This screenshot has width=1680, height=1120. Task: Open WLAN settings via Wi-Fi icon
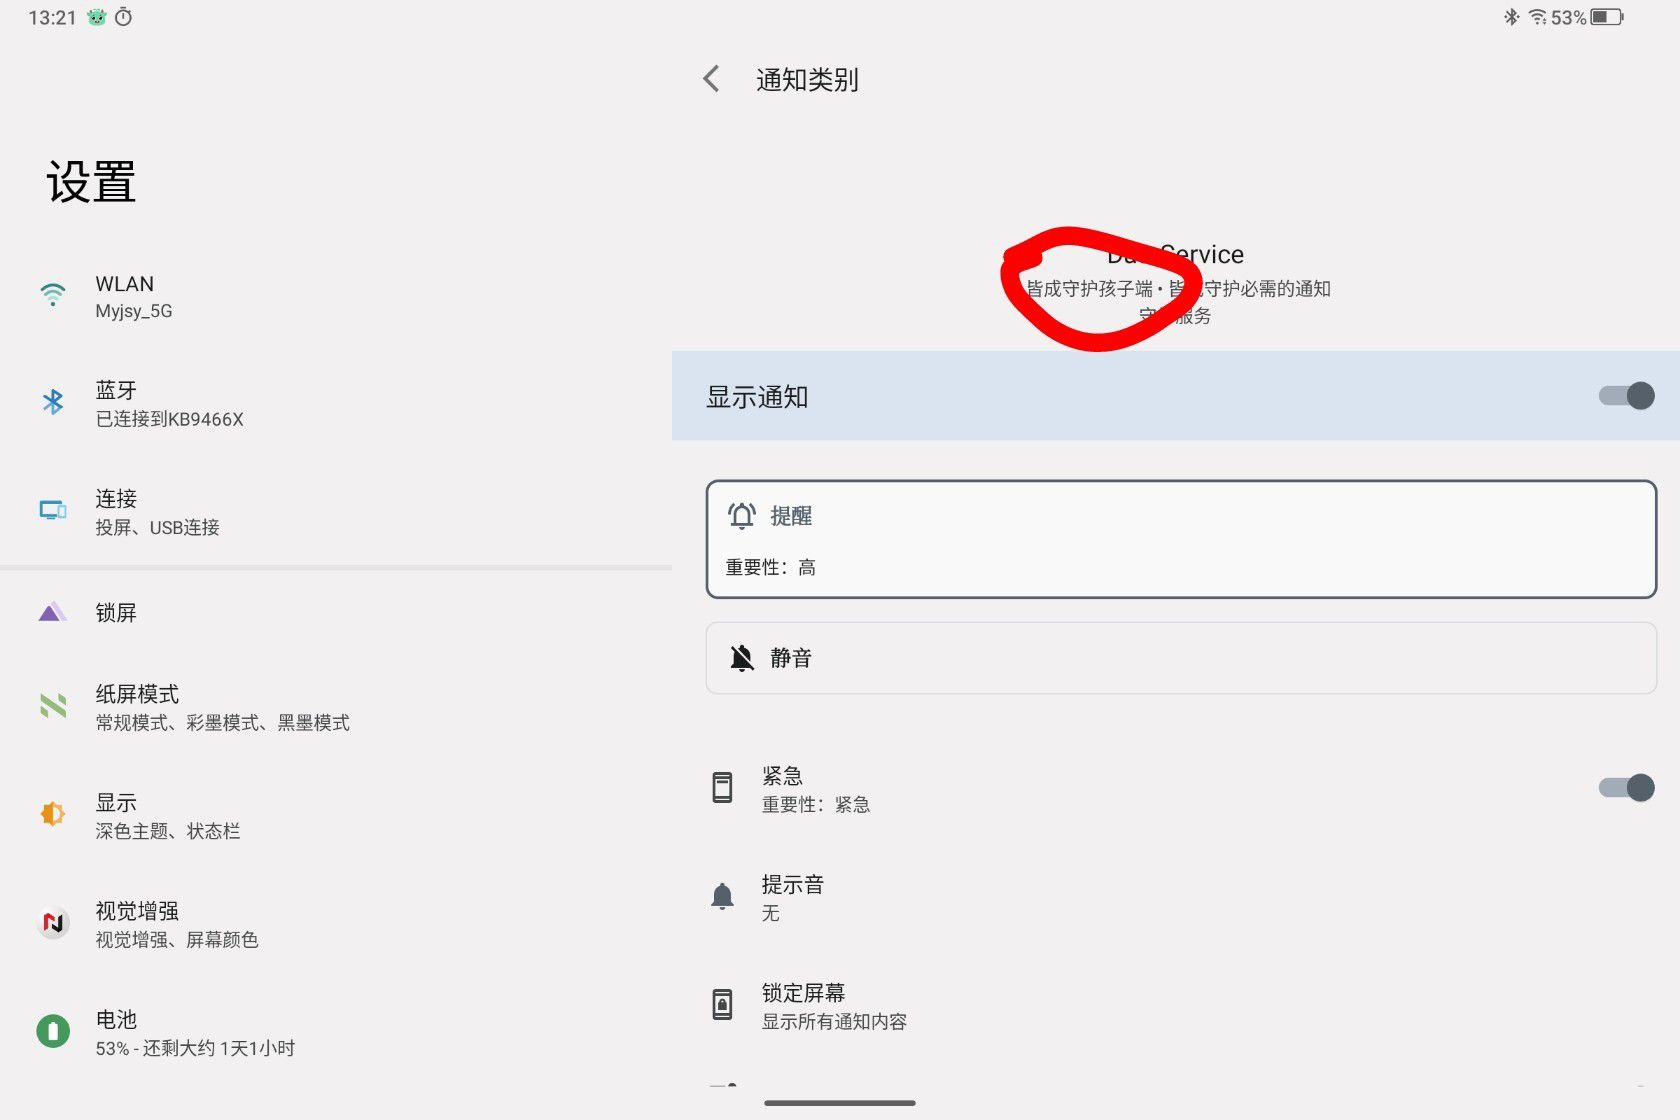coord(53,295)
